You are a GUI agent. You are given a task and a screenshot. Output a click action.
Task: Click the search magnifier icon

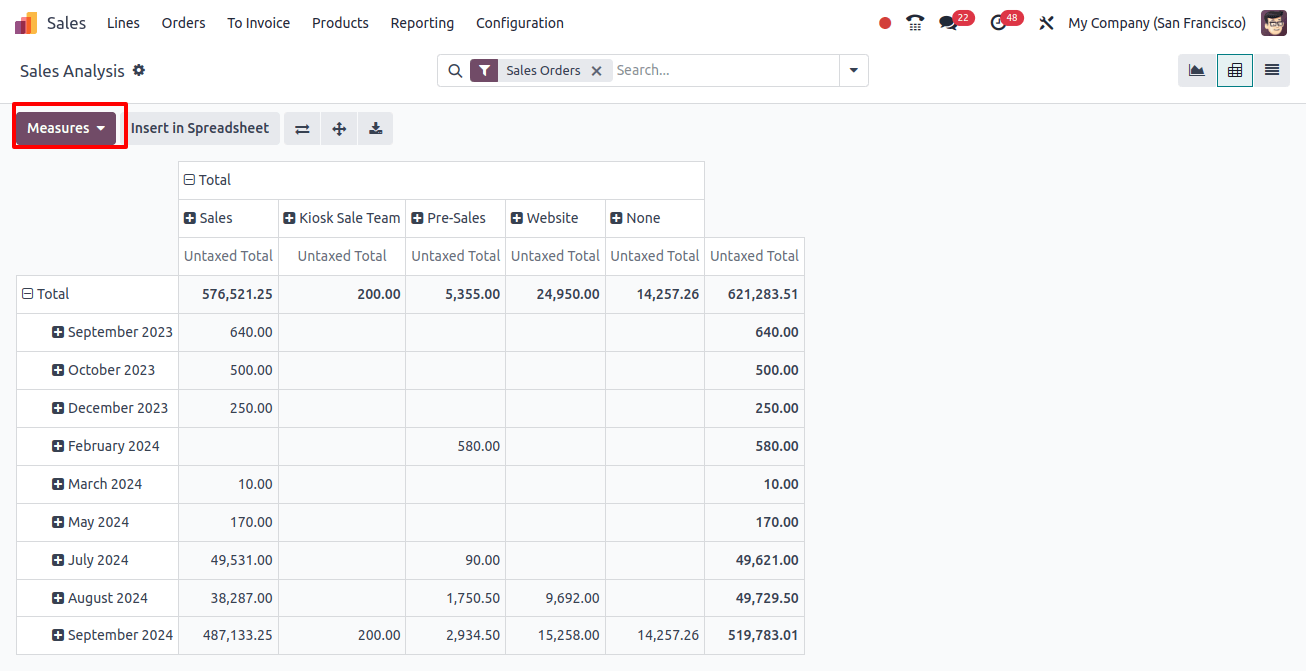click(x=455, y=71)
